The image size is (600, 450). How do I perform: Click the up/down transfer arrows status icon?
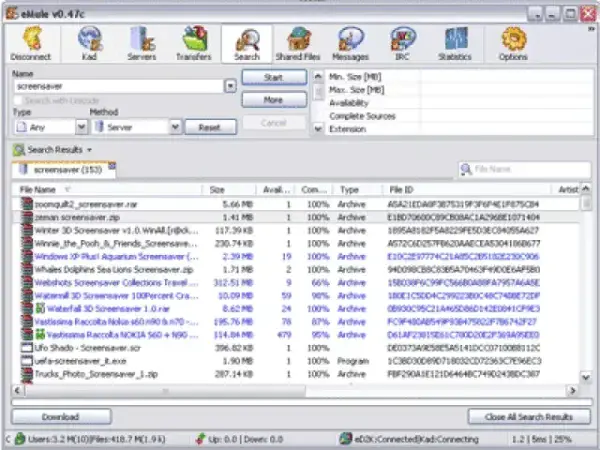200,439
